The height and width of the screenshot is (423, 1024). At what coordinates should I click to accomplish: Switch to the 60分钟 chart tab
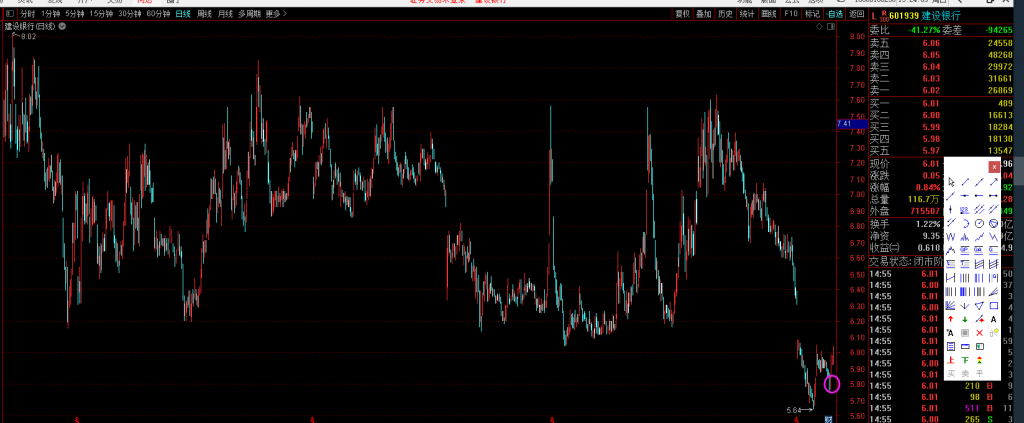(157, 15)
